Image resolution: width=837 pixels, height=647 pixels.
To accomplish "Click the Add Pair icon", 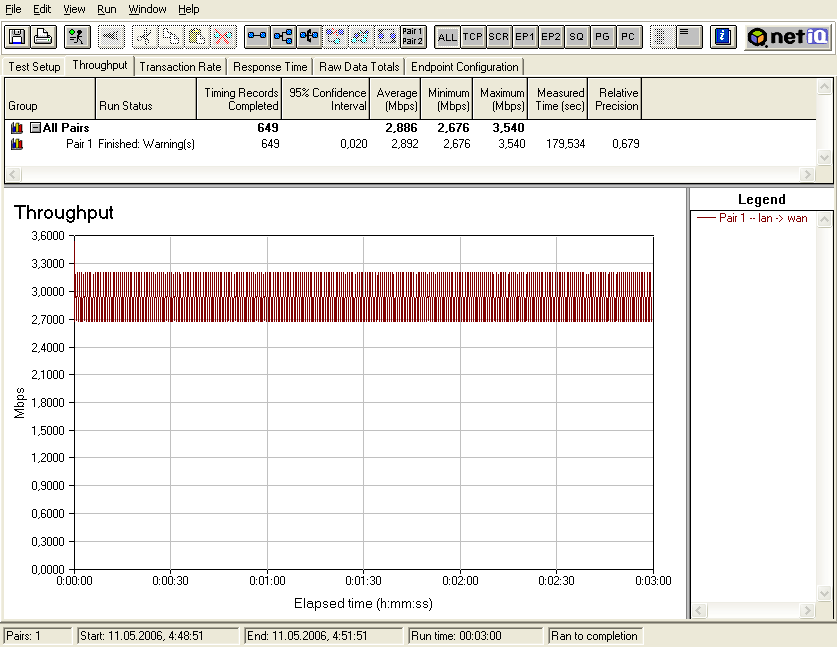I will (257, 37).
